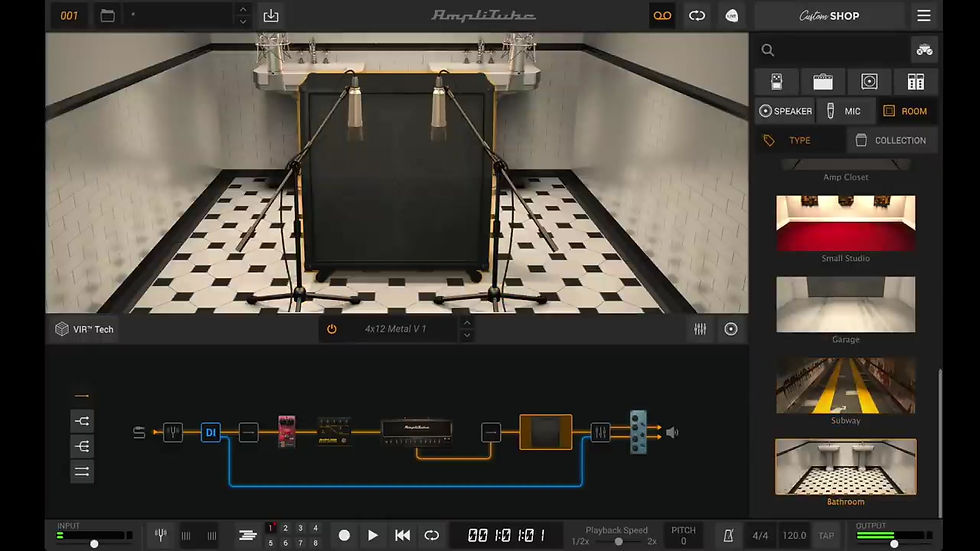Viewport: 980px width, 551px height.
Task: Click the preset name up arrow
Action: [x=242, y=11]
